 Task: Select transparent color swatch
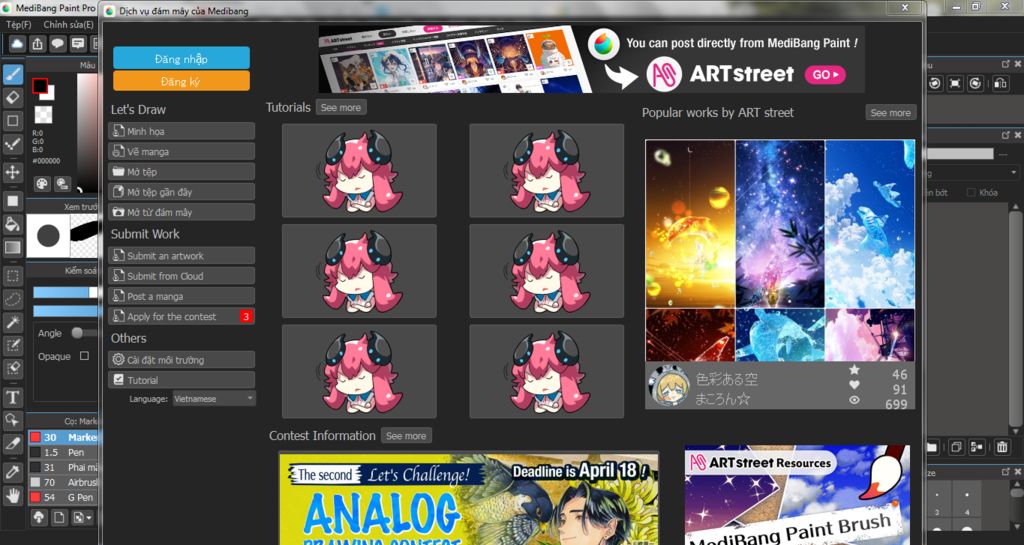43,115
